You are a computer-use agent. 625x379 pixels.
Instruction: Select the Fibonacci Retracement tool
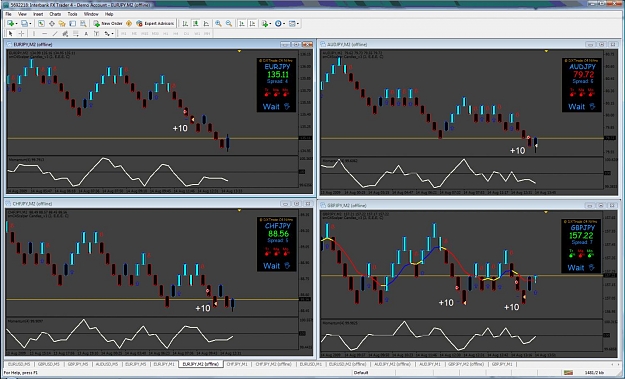point(75,33)
